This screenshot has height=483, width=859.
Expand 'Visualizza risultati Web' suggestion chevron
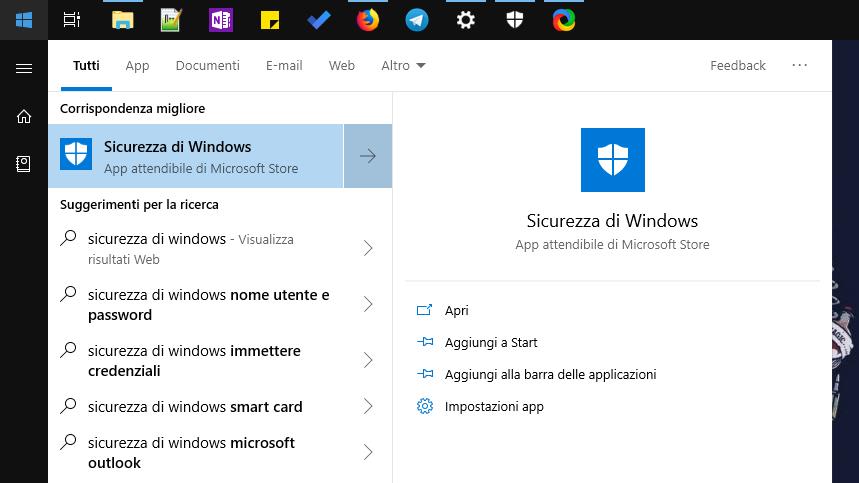click(368, 249)
